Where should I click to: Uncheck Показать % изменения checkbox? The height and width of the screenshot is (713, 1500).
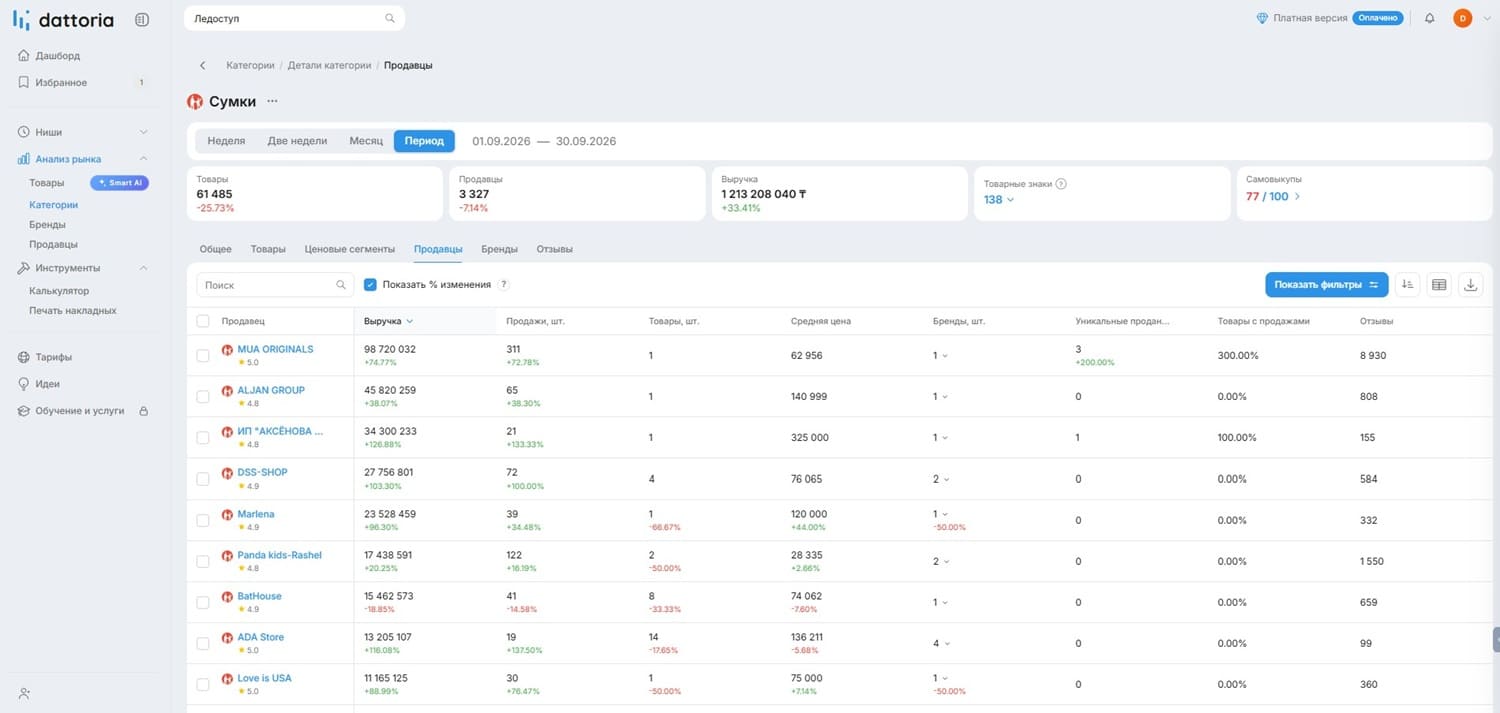pyautogui.click(x=370, y=285)
